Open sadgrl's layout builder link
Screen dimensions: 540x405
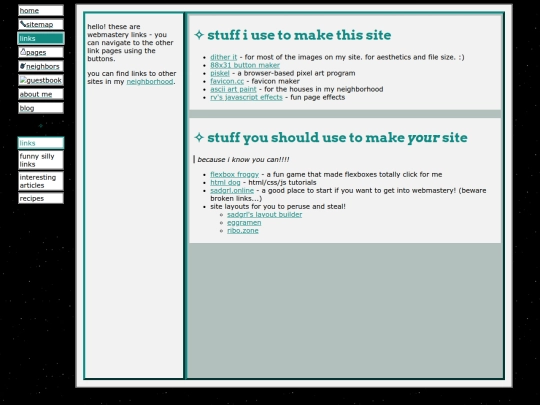(x=264, y=215)
